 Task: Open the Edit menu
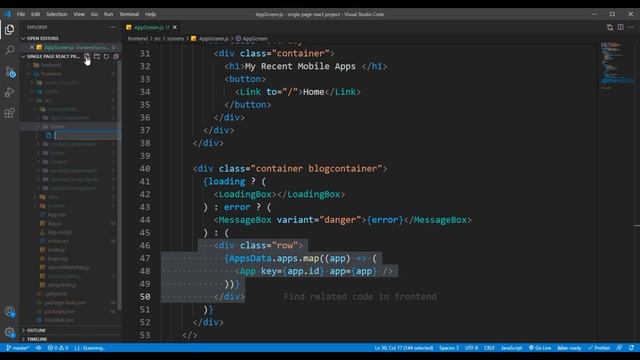(36, 14)
